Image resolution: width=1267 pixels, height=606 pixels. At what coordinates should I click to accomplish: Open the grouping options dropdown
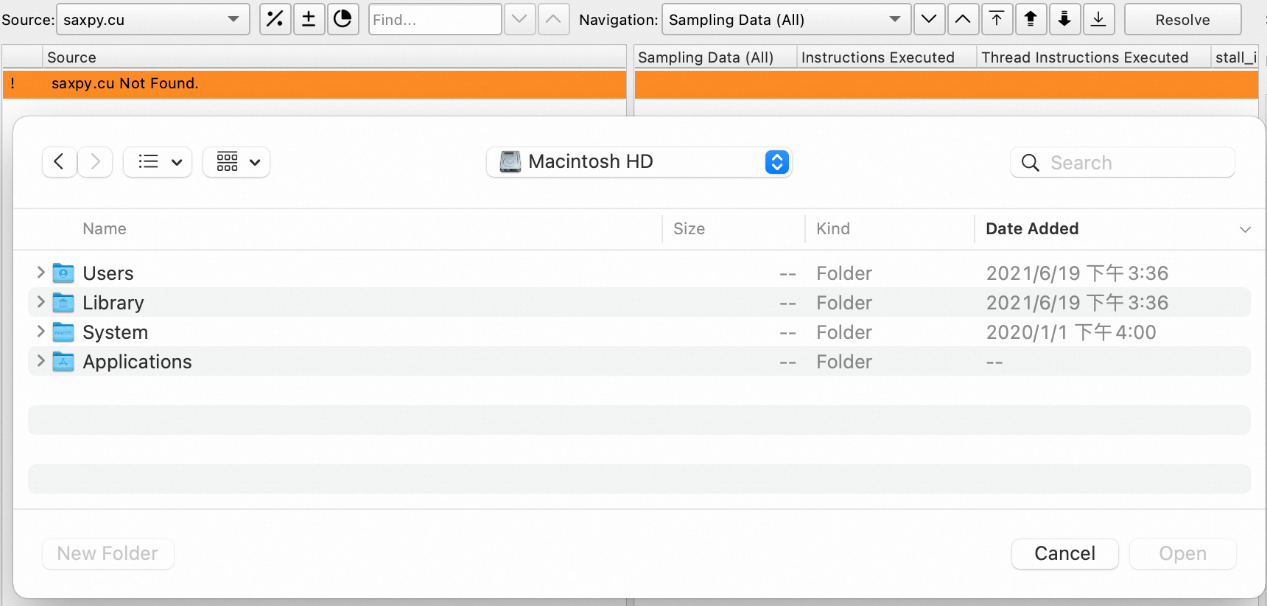[236, 161]
